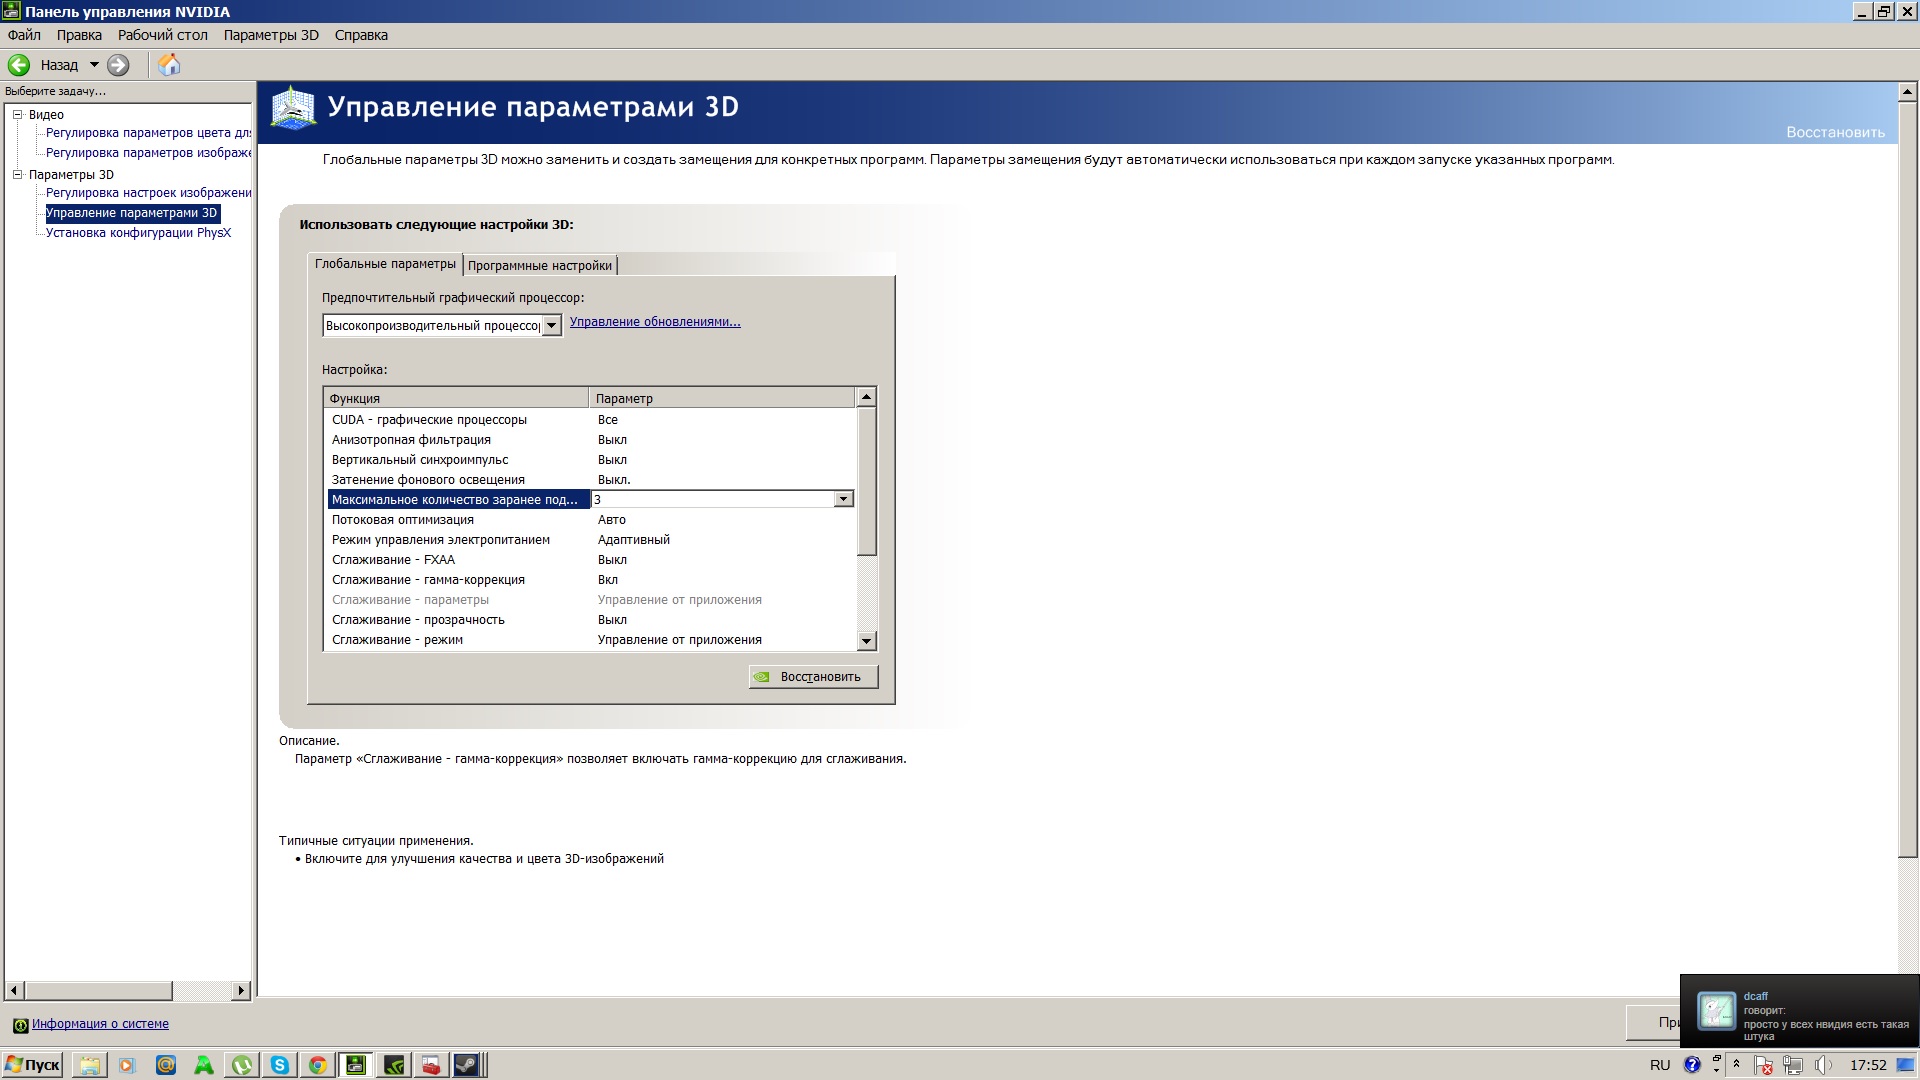The width and height of the screenshot is (1920, 1080).
Task: Select Управление параметрами 3D tree item
Action: tap(132, 213)
